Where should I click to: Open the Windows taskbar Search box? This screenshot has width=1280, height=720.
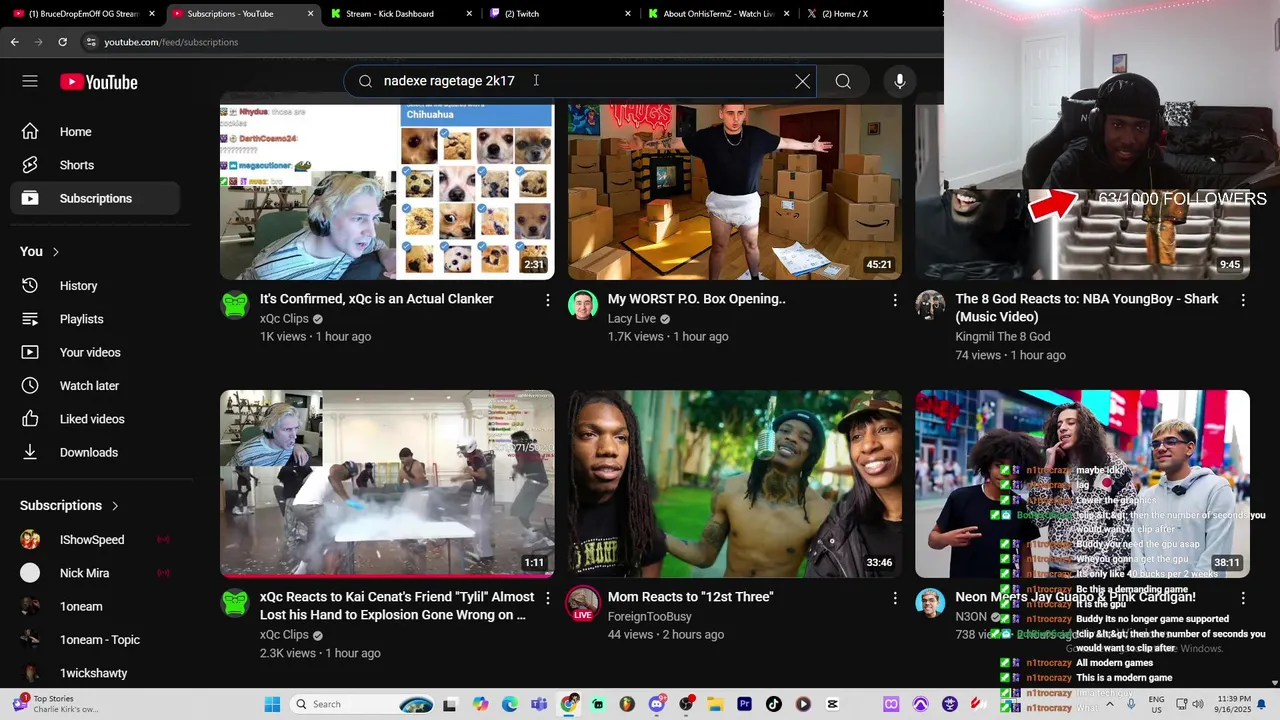tap(364, 704)
